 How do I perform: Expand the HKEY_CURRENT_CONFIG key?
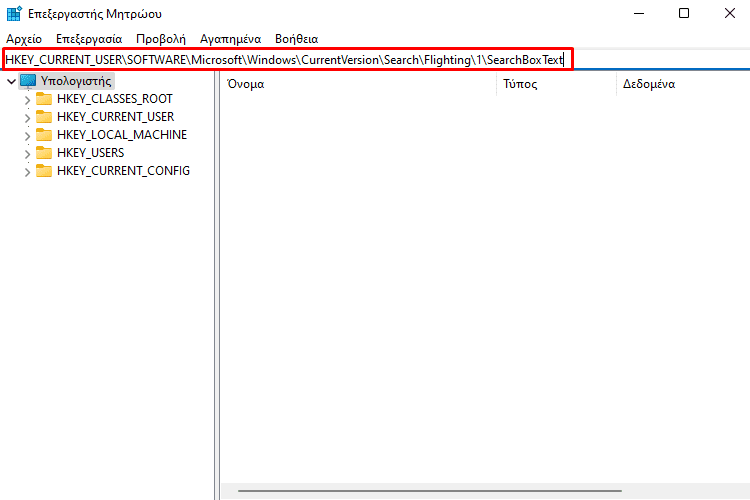coord(27,172)
